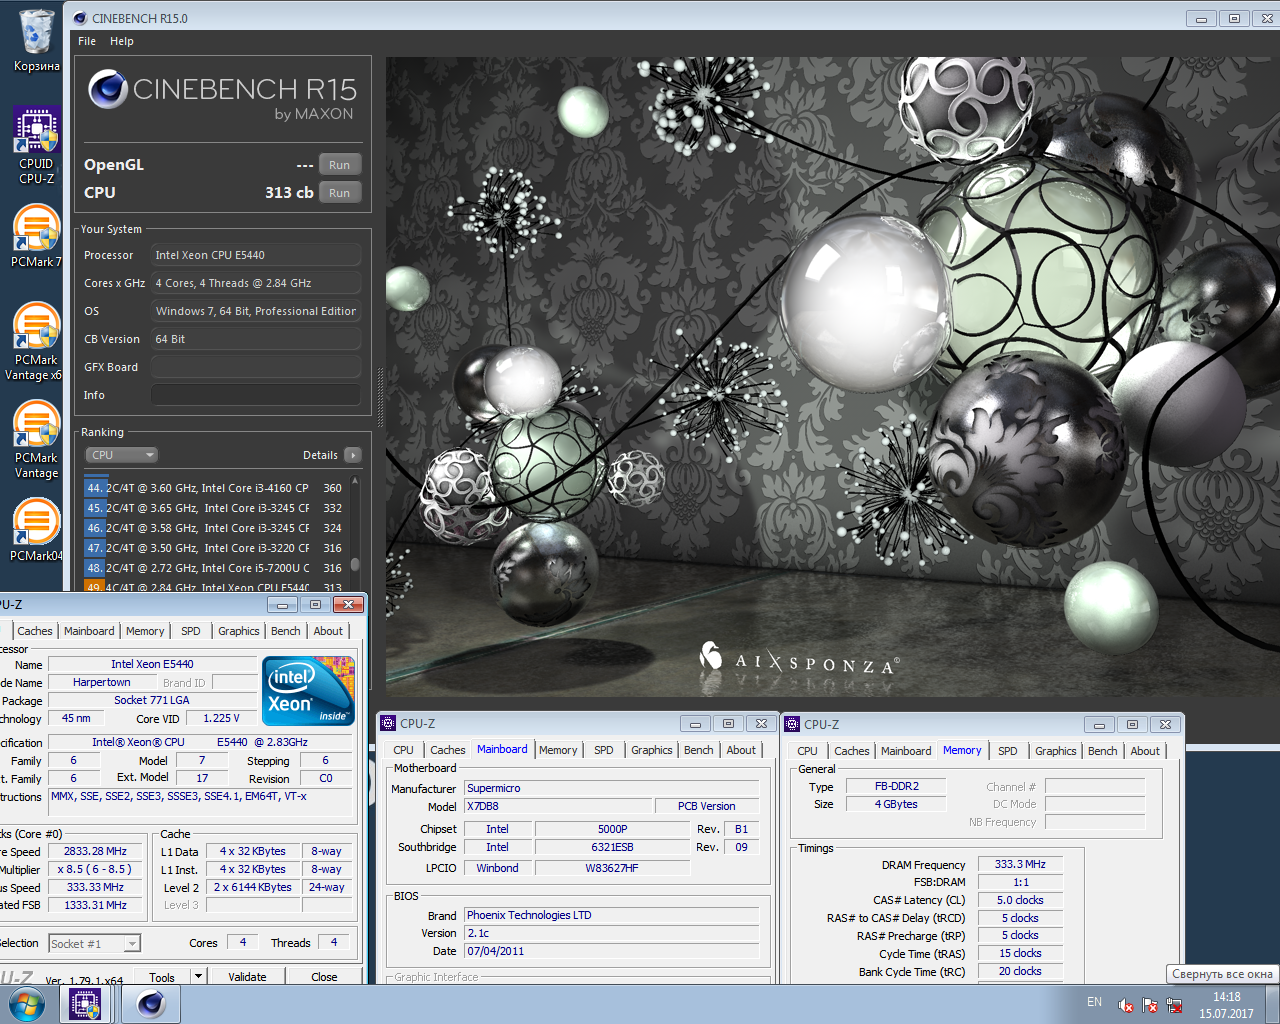Open the CPUID CPU-Z desktop shortcut
Screen dimensions: 1280x1024
(36, 146)
